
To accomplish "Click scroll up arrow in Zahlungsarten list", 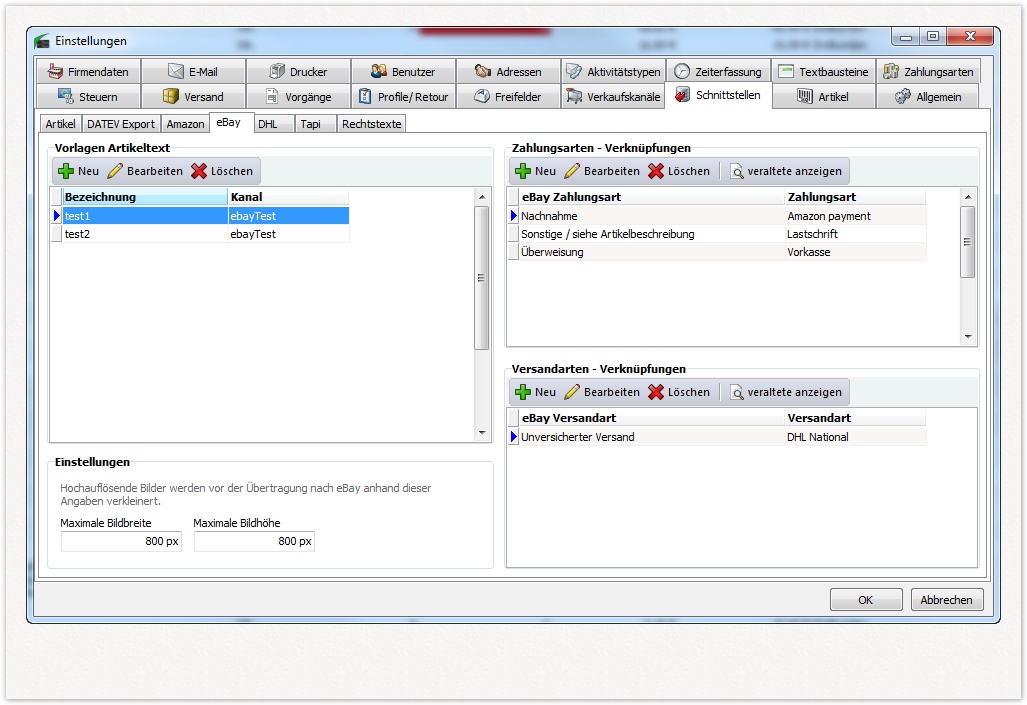I will click(967, 197).
